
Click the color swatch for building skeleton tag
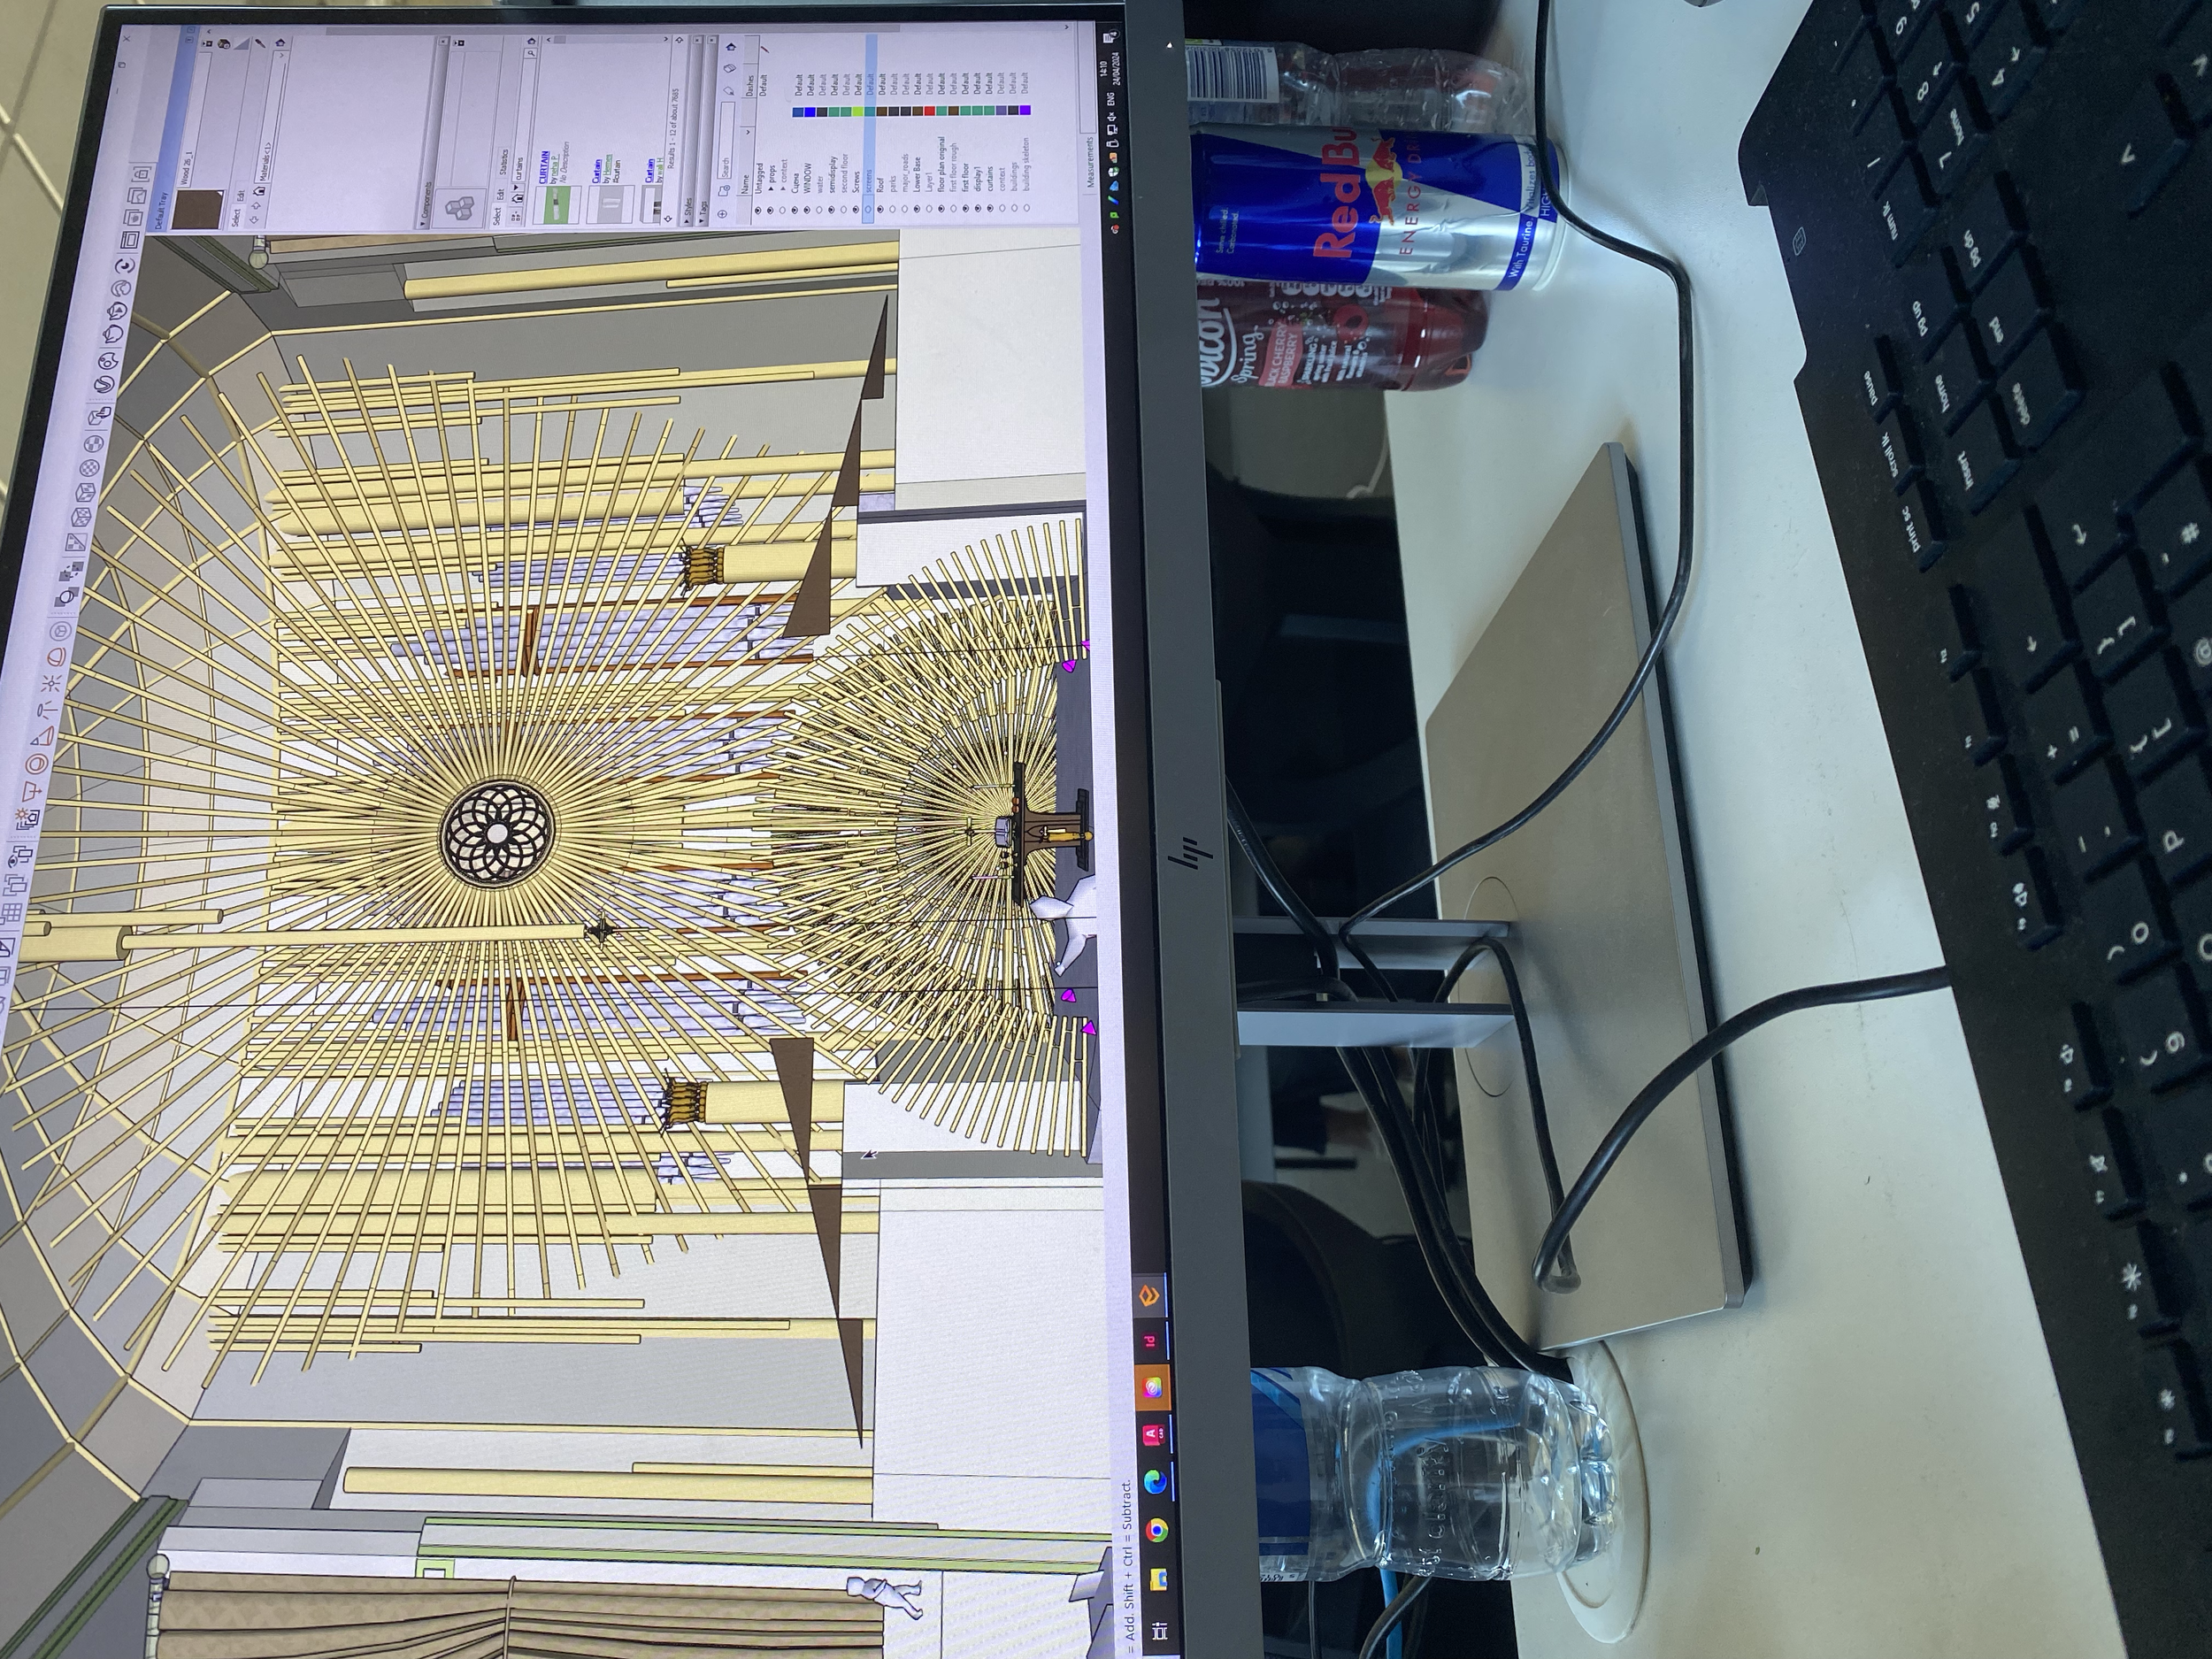[x=1026, y=110]
